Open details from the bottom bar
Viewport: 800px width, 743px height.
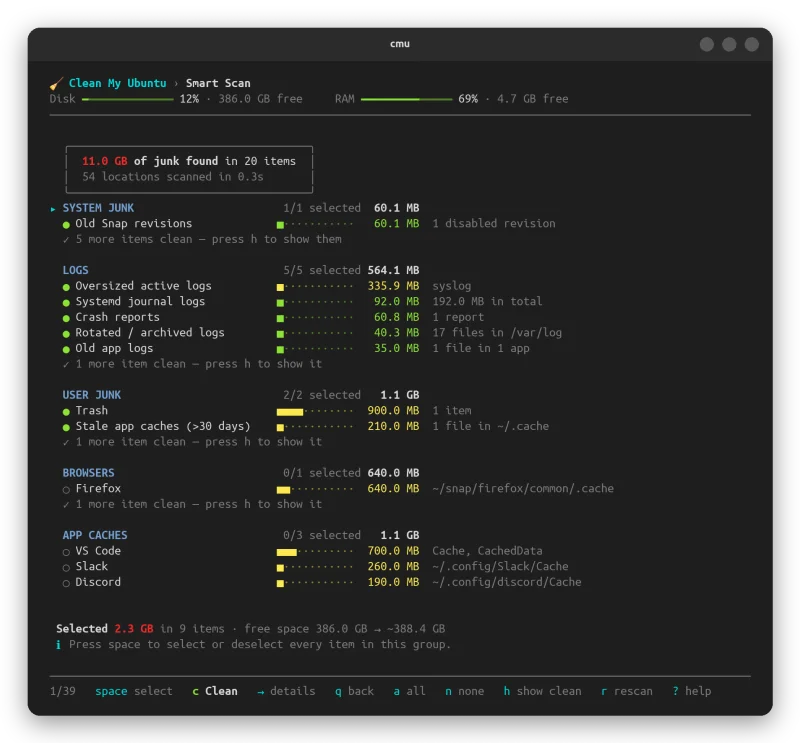tap(286, 691)
